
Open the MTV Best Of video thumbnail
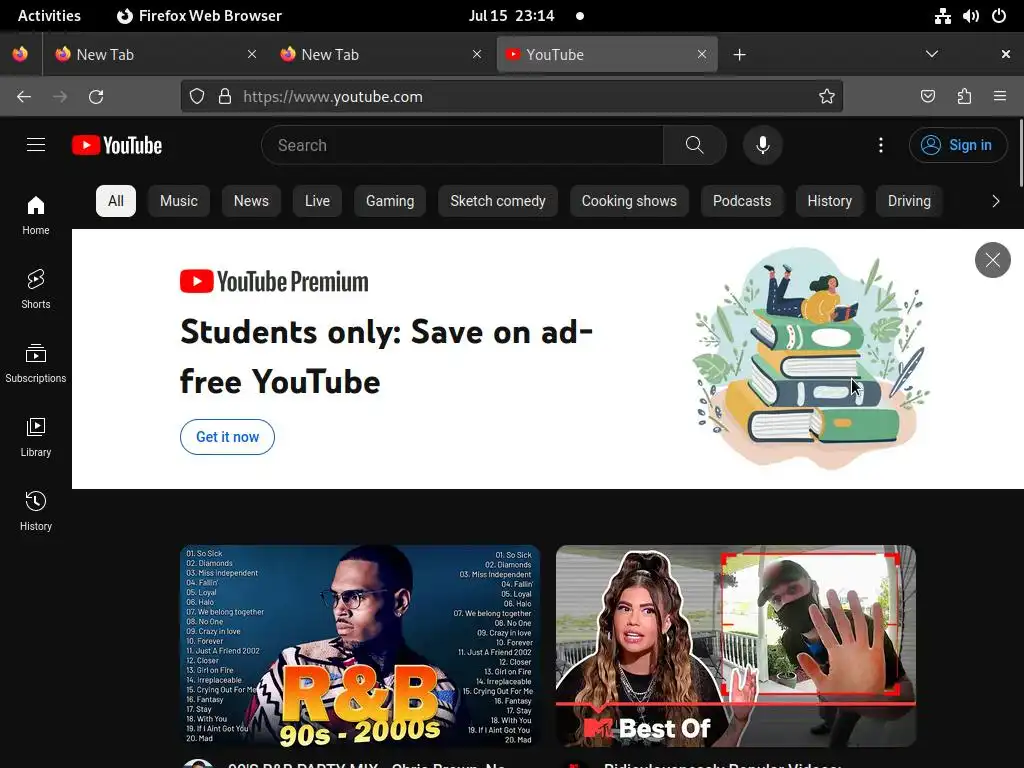(x=736, y=646)
